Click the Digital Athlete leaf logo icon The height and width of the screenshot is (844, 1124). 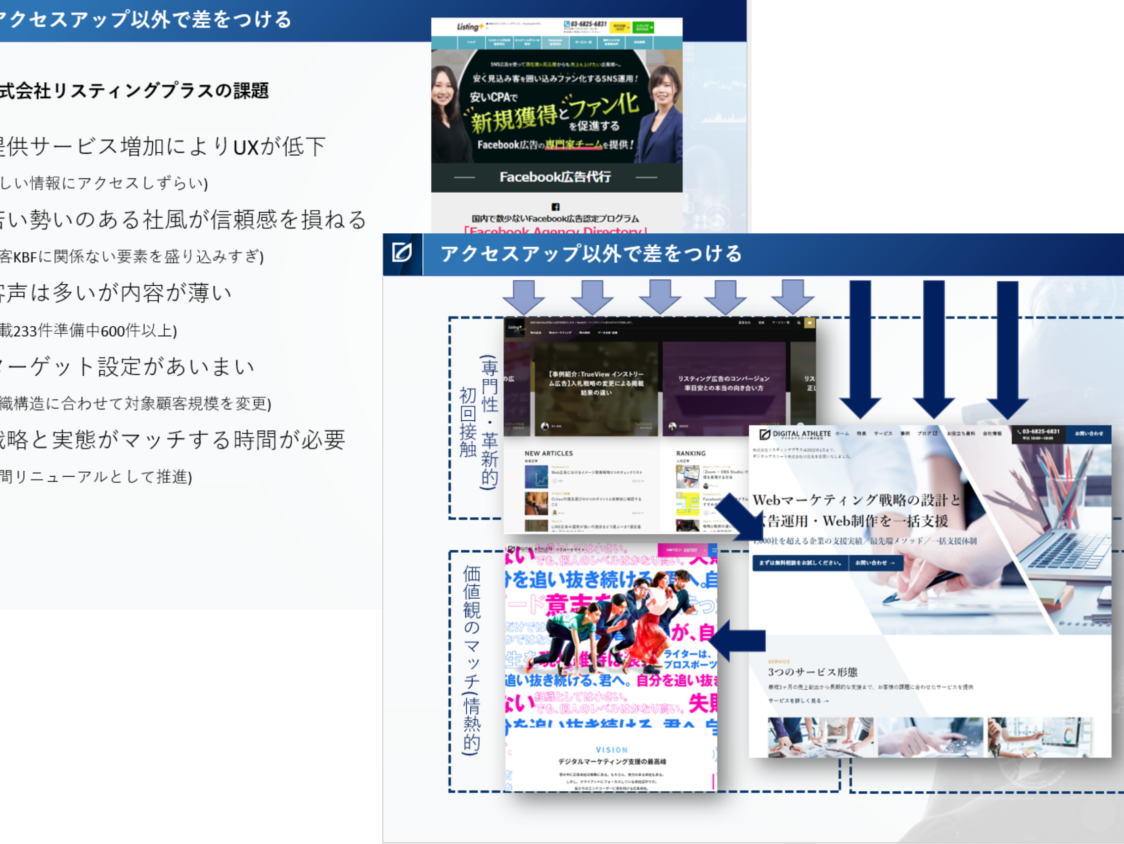765,434
